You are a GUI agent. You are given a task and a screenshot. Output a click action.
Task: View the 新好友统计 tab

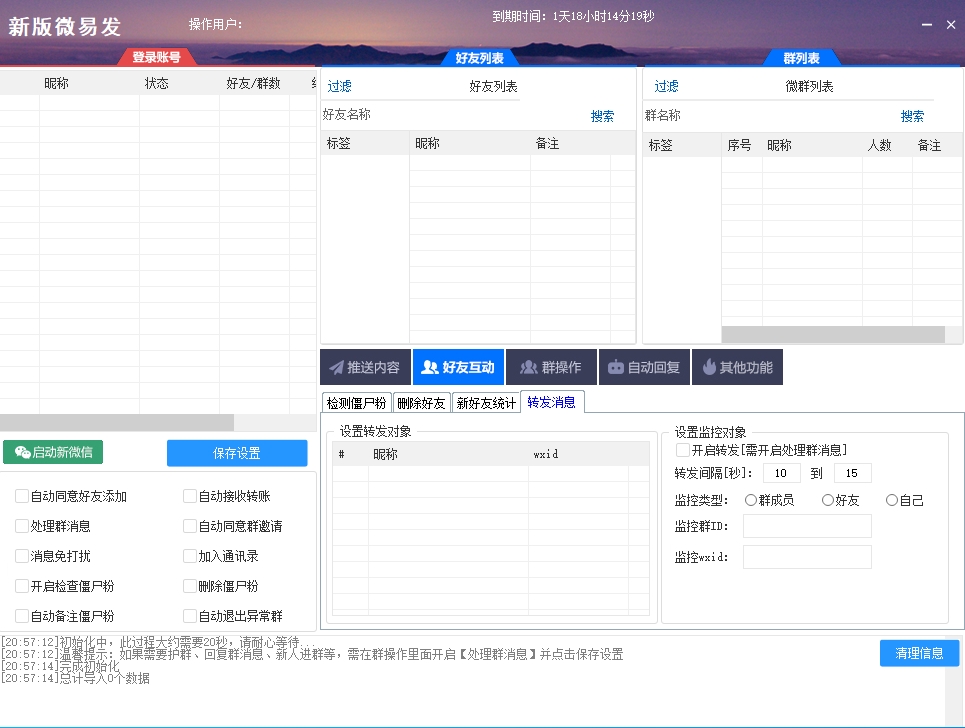486,402
